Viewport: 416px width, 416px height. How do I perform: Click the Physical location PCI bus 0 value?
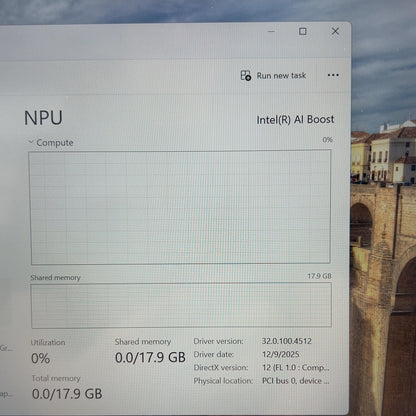[x=296, y=381]
